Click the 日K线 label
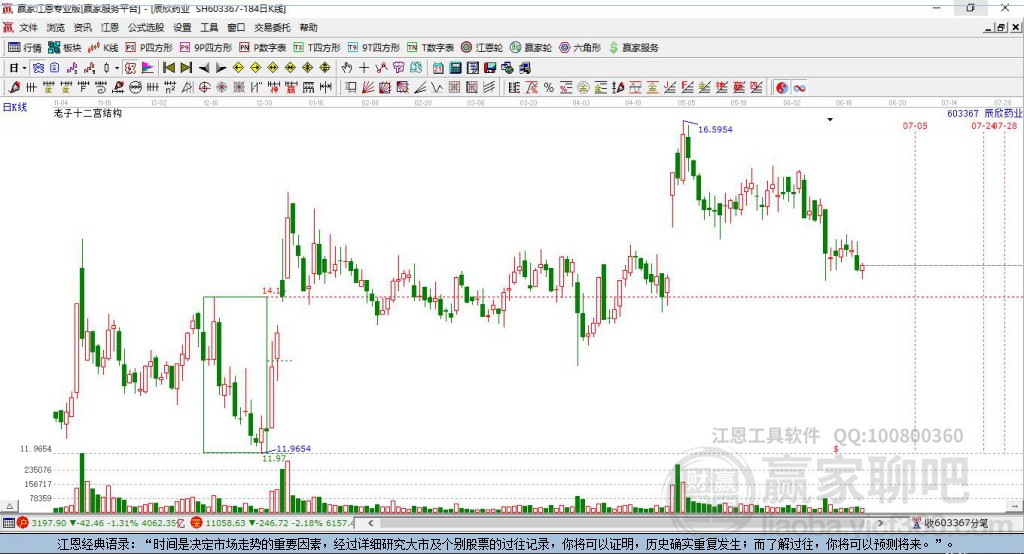Image resolution: width=1024 pixels, height=554 pixels. 15,107
